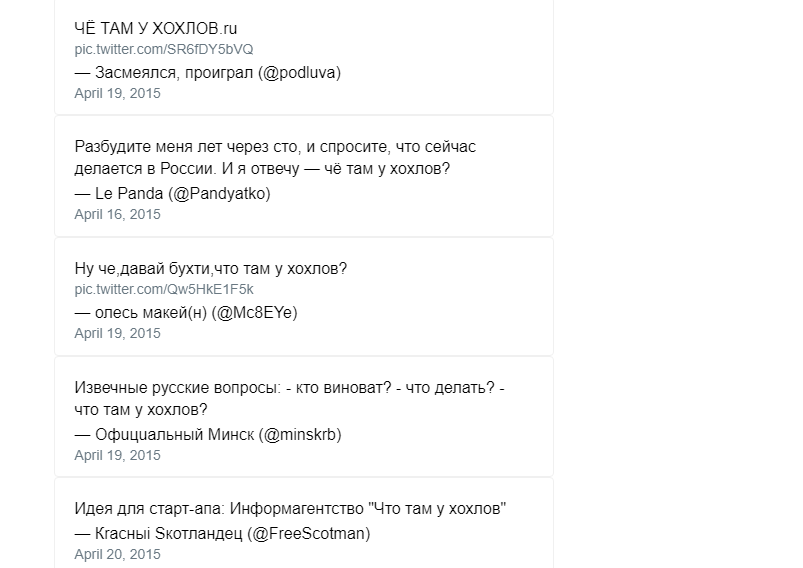Click the April 19, 2015 date under @podluva
This screenshot has height=568, width=803.
(x=117, y=93)
